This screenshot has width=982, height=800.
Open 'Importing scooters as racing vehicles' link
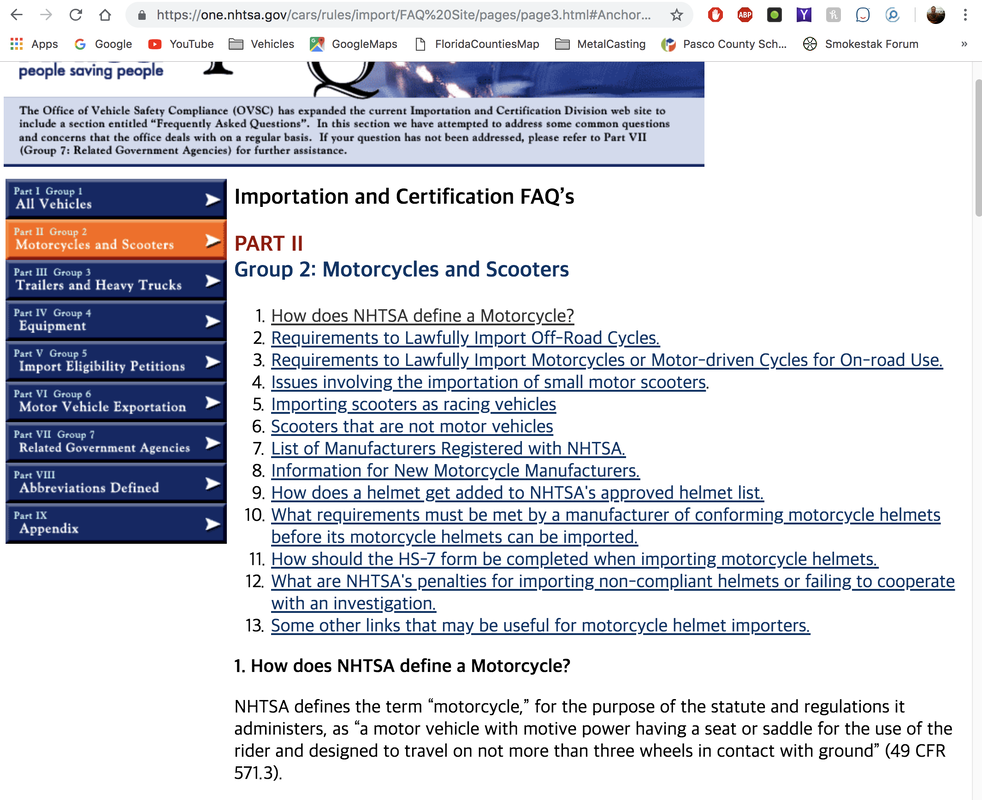[413, 405]
